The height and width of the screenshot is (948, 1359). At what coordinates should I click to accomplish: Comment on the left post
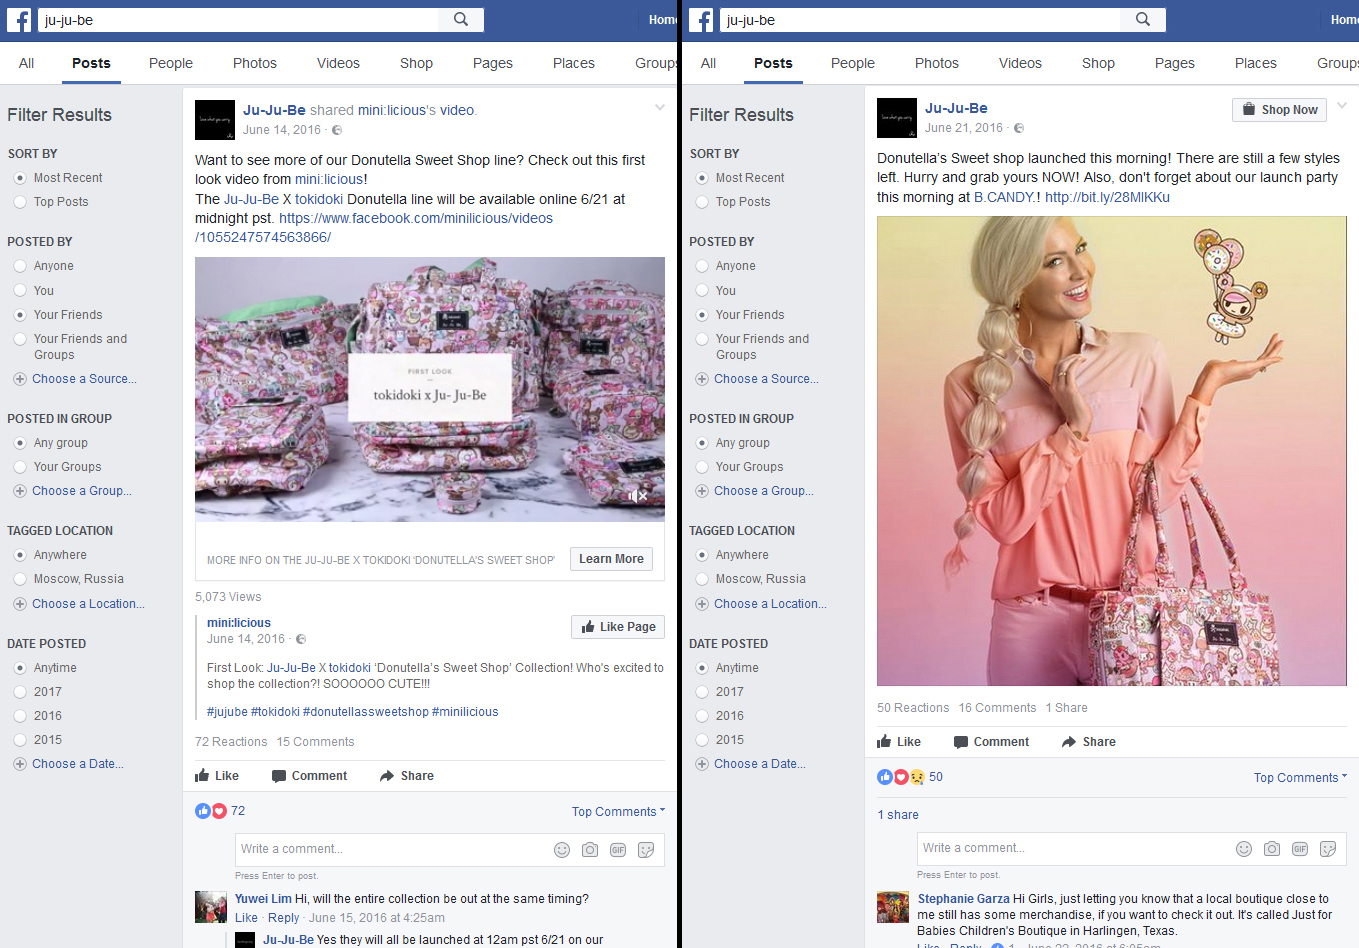309,776
